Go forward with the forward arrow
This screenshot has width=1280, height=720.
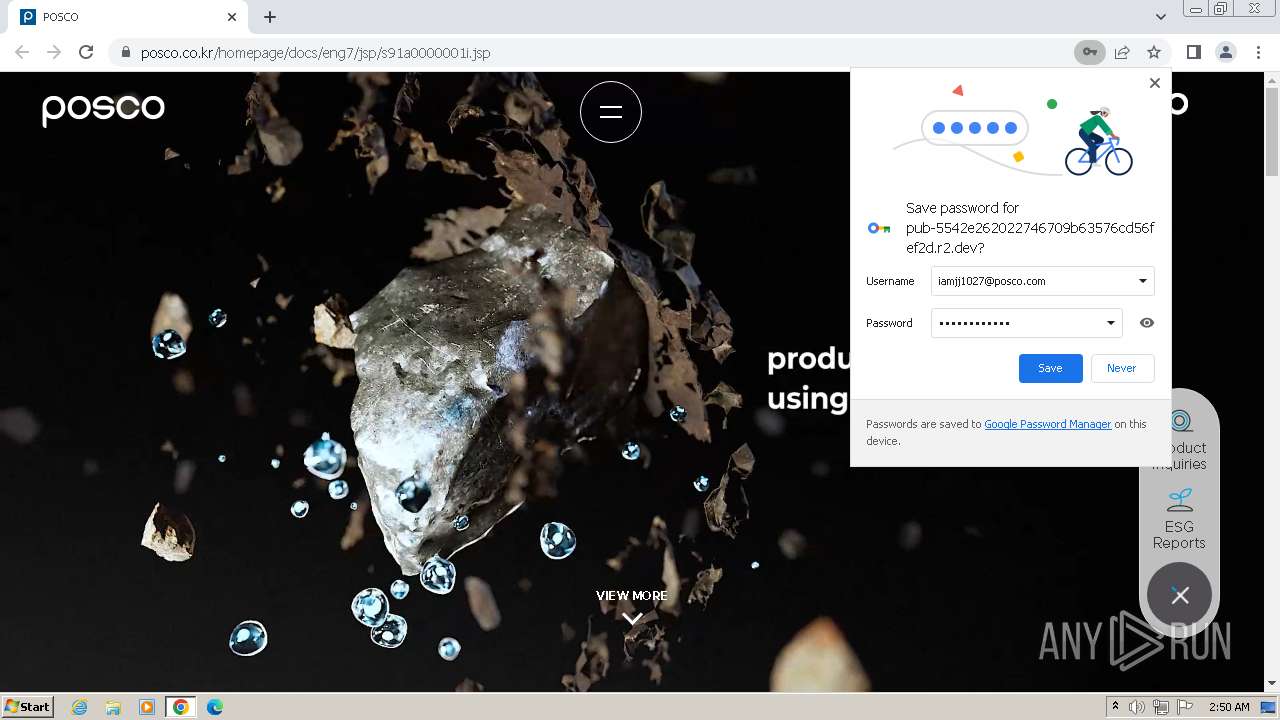point(54,52)
